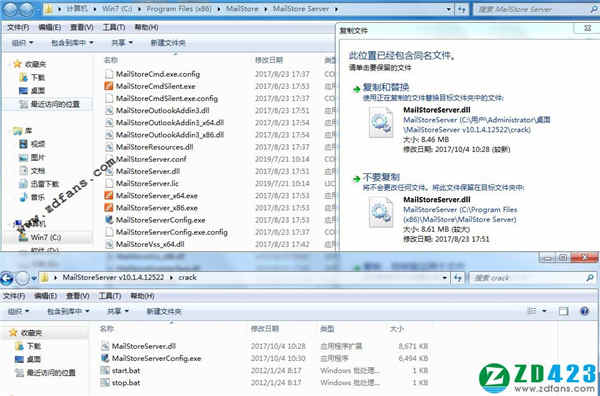Viewport: 600px width, 396px height.
Task: Open Favorites star in upper sidebar
Action: tap(16, 64)
